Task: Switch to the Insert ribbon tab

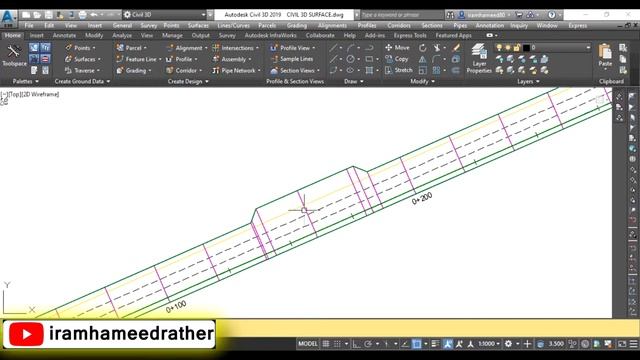Action: coord(36,36)
